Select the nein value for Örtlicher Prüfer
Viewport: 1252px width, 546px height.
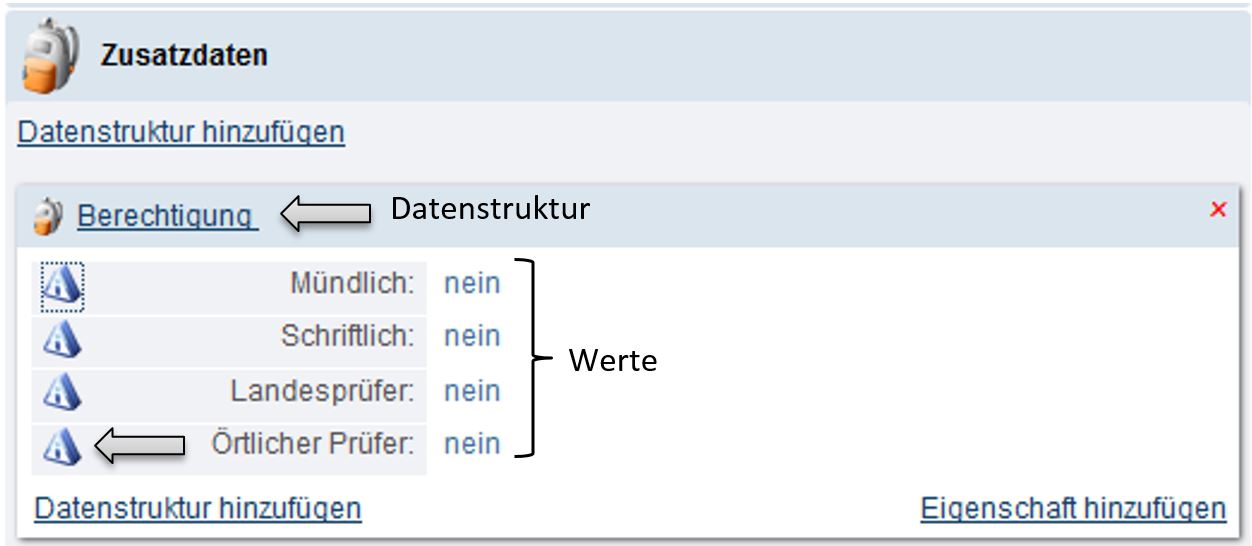click(x=472, y=444)
